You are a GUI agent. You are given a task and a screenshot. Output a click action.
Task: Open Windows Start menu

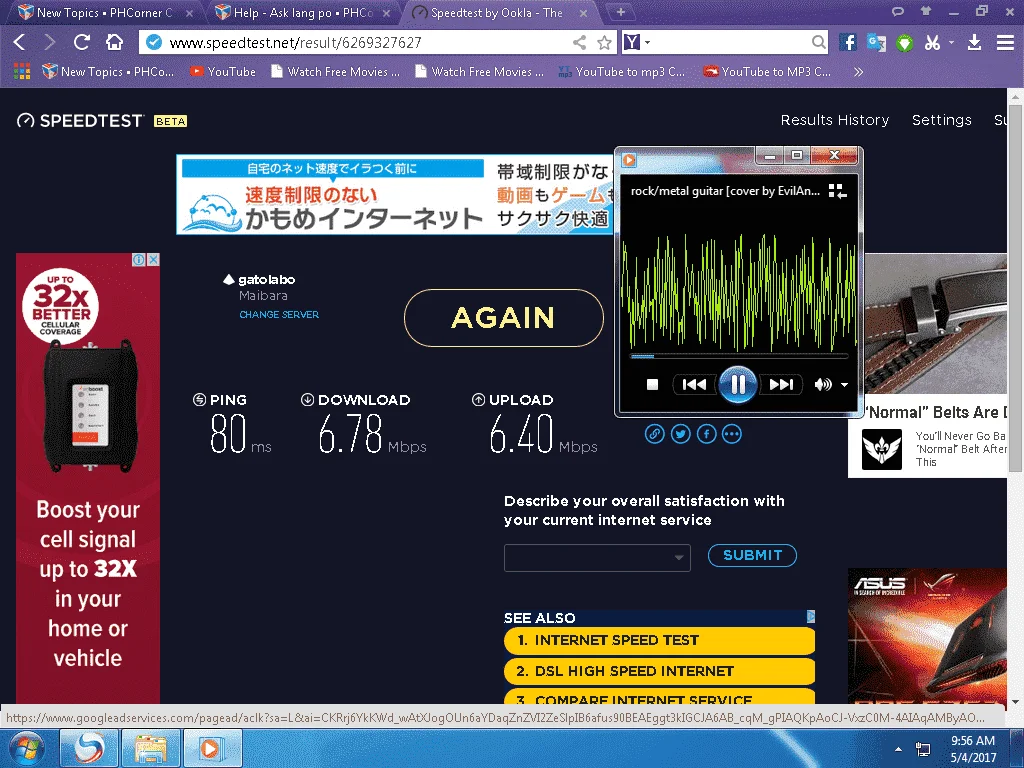coord(26,748)
